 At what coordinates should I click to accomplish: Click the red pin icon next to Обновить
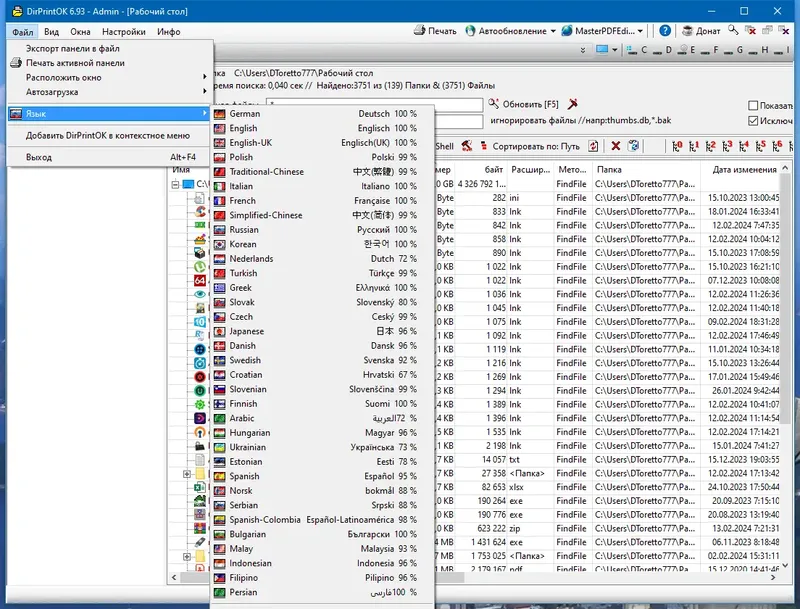tap(572, 104)
